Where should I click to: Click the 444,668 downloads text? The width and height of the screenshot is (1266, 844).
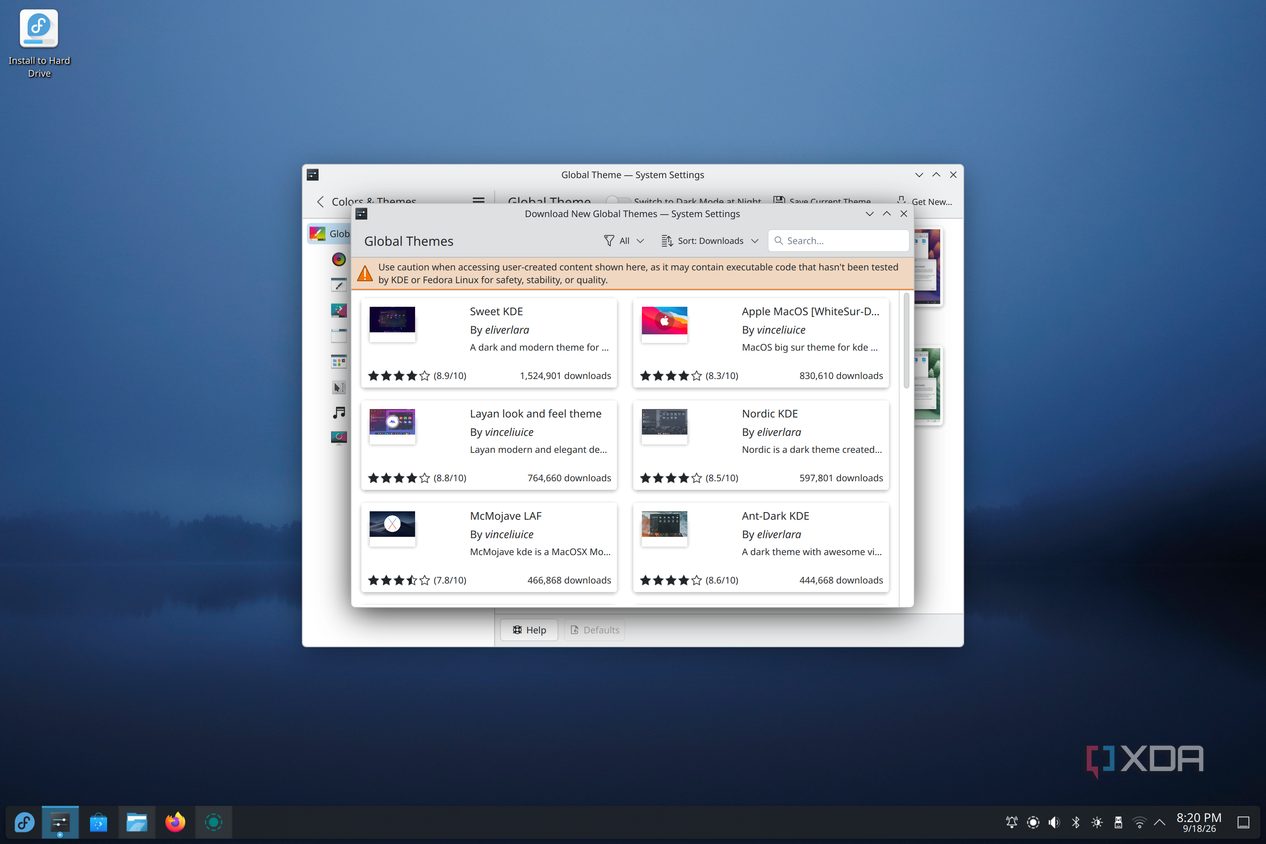pos(841,580)
